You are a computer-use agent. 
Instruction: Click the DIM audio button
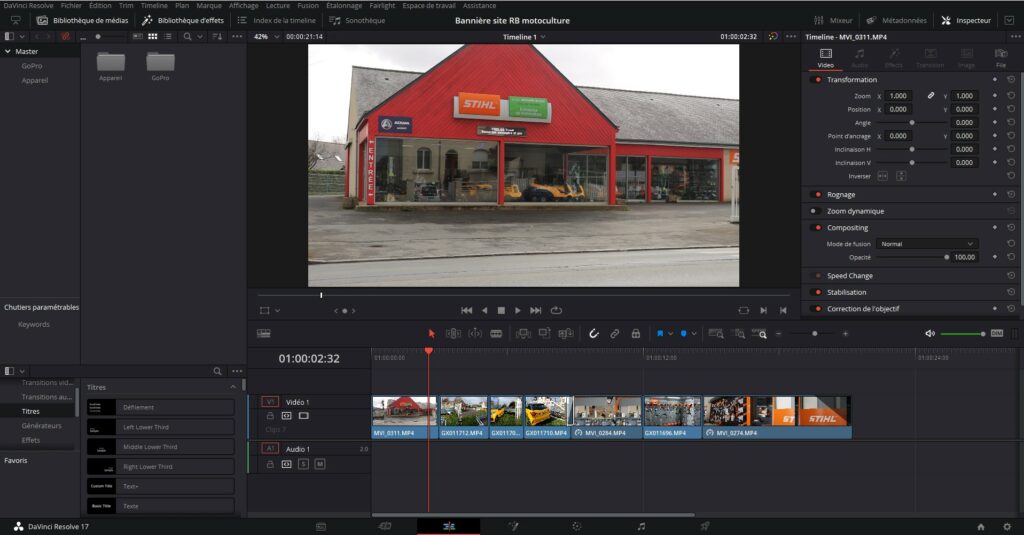tap(997, 334)
